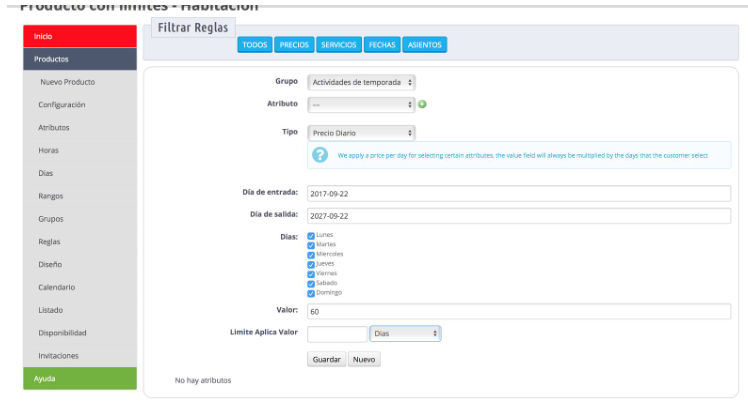Open the Dias unit dropdown for limit
This screenshot has width=748, height=402.
(x=405, y=333)
